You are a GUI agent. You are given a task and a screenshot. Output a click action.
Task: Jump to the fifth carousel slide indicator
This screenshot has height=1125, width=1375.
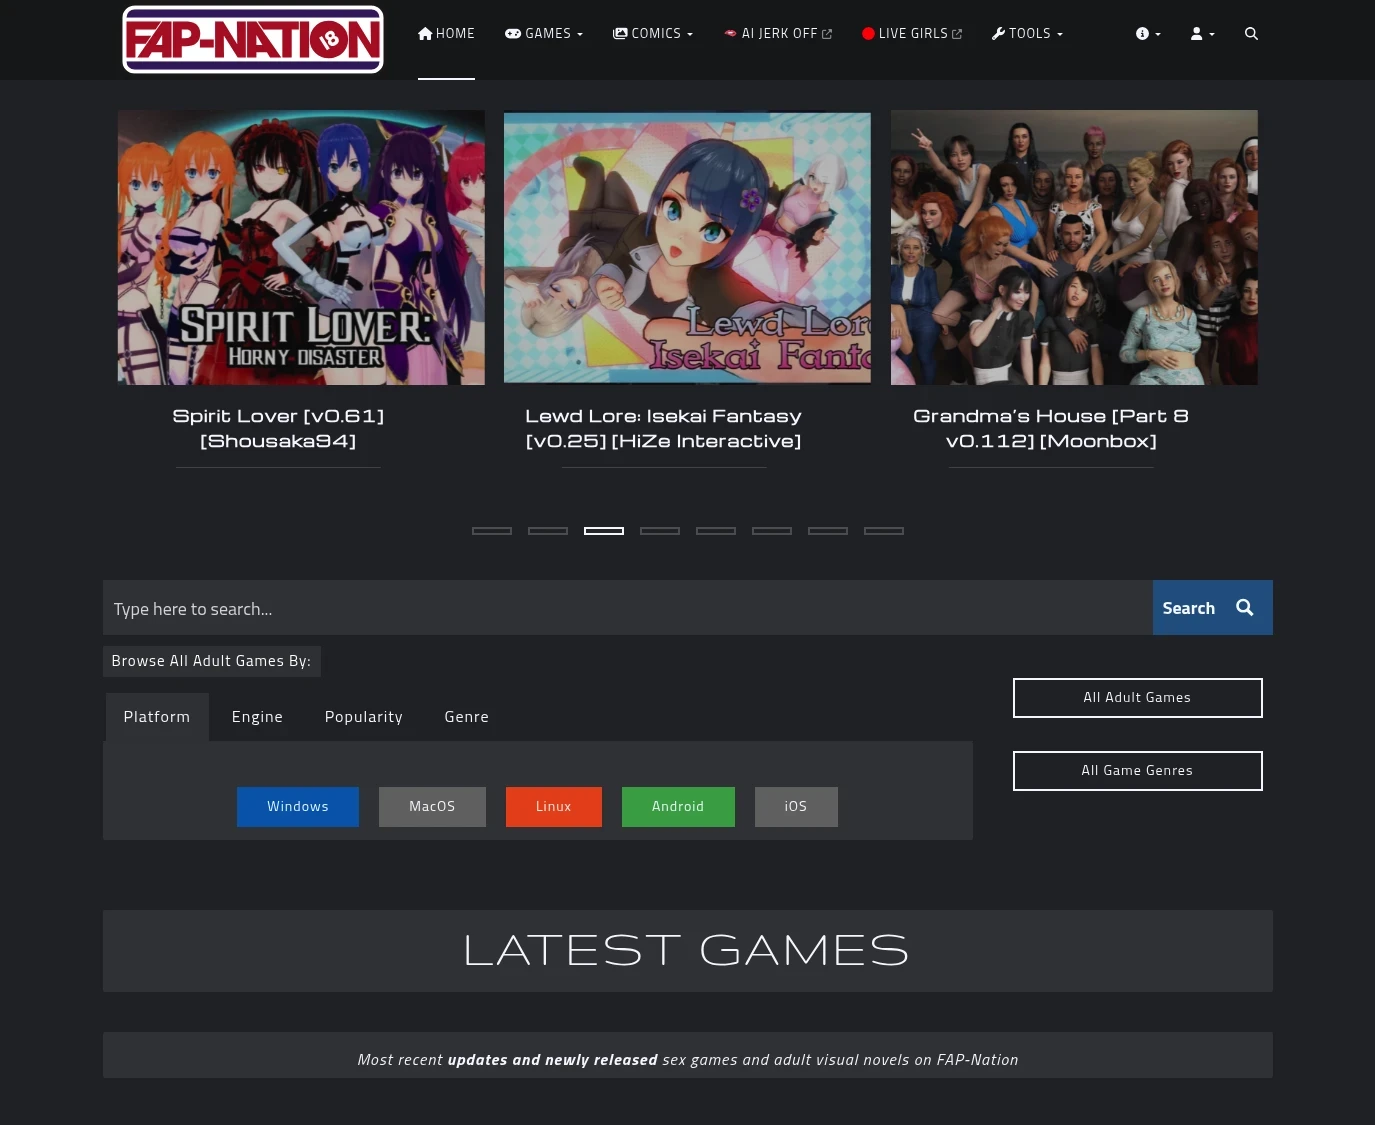click(x=716, y=531)
